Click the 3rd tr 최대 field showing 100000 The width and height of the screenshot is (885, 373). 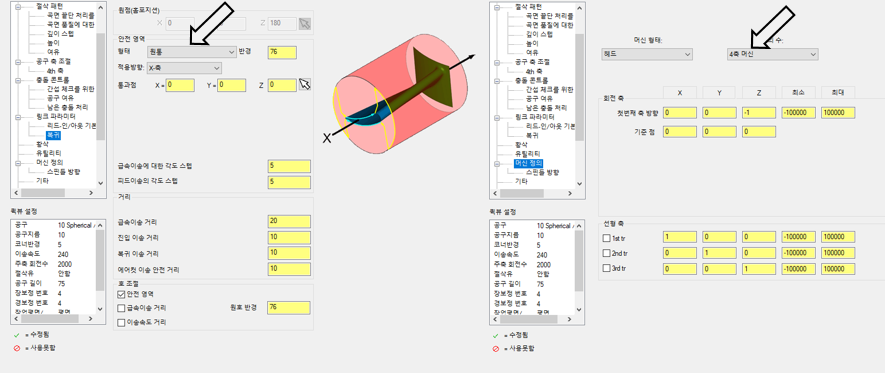point(838,269)
